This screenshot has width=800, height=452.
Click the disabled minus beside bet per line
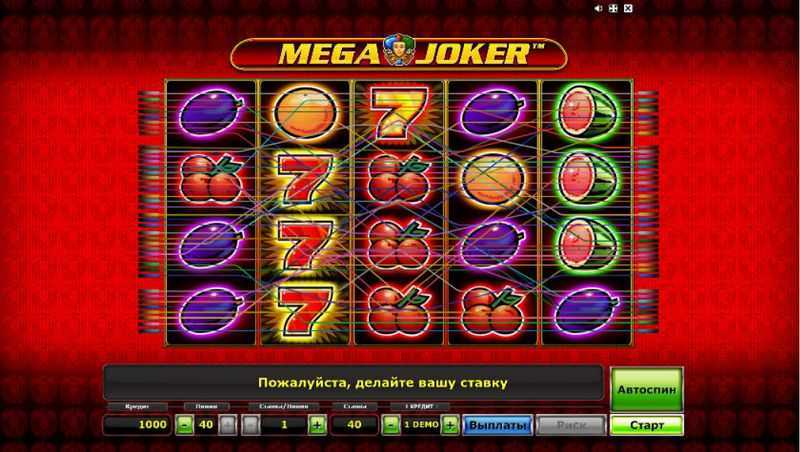[x=251, y=424]
